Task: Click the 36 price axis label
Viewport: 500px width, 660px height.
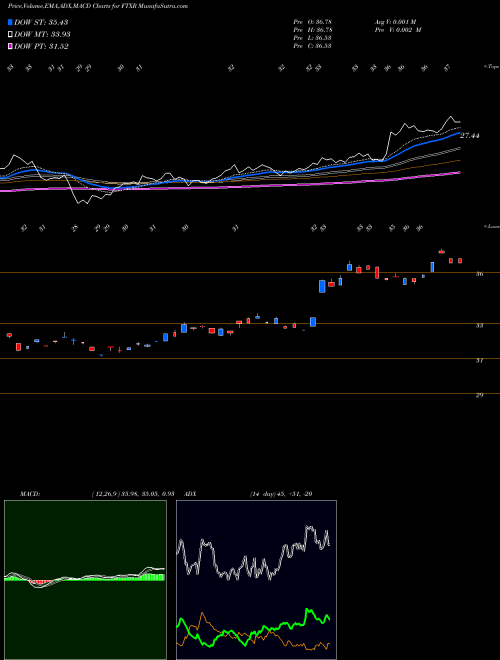Action: pos(479,274)
